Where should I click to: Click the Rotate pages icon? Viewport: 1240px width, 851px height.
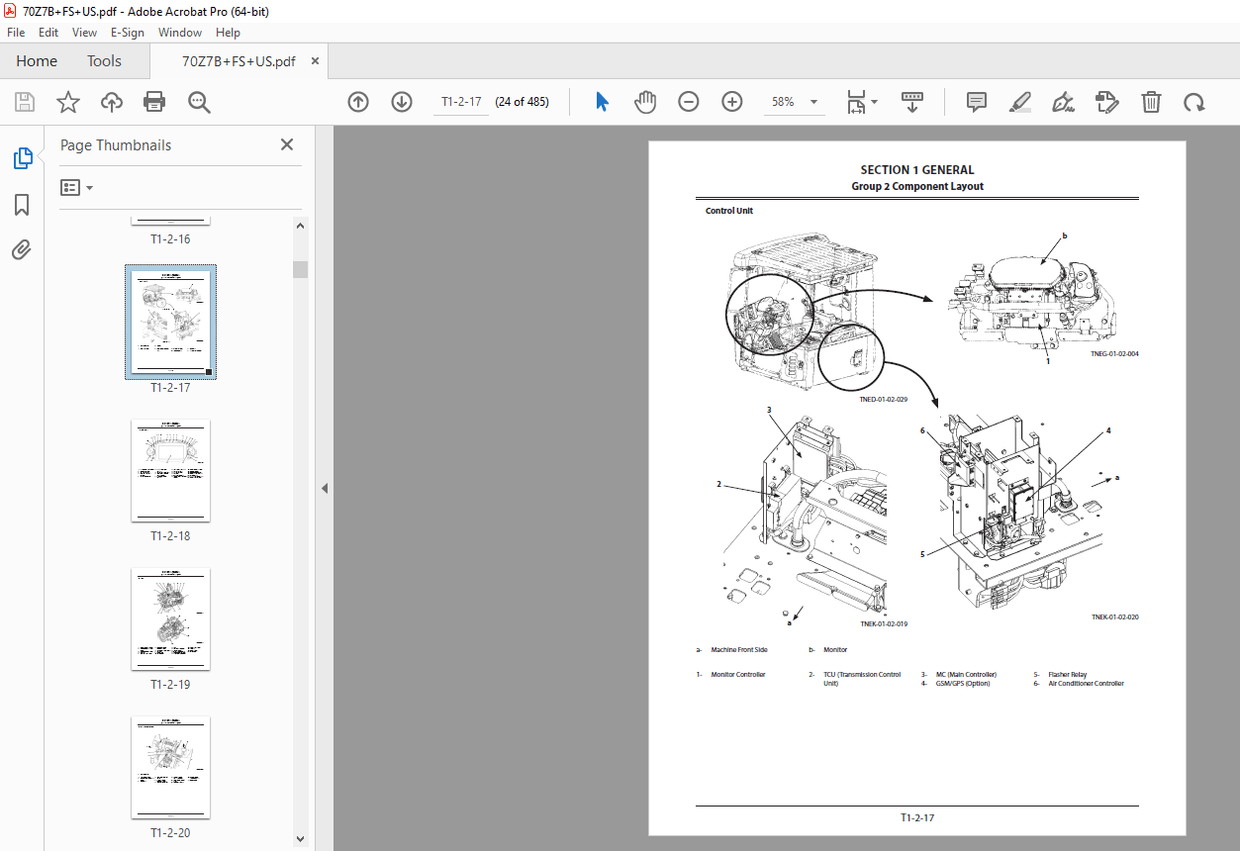pyautogui.click(x=1194, y=101)
